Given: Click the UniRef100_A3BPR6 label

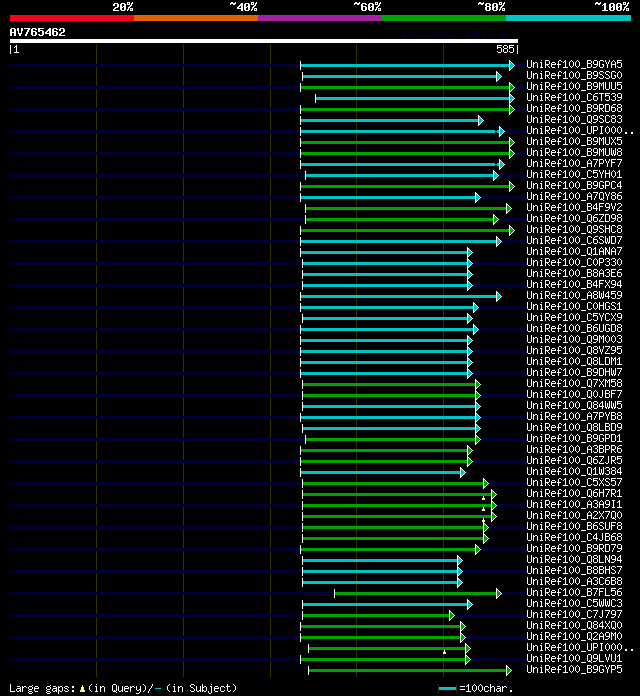Looking at the screenshot, I should [574, 450].
